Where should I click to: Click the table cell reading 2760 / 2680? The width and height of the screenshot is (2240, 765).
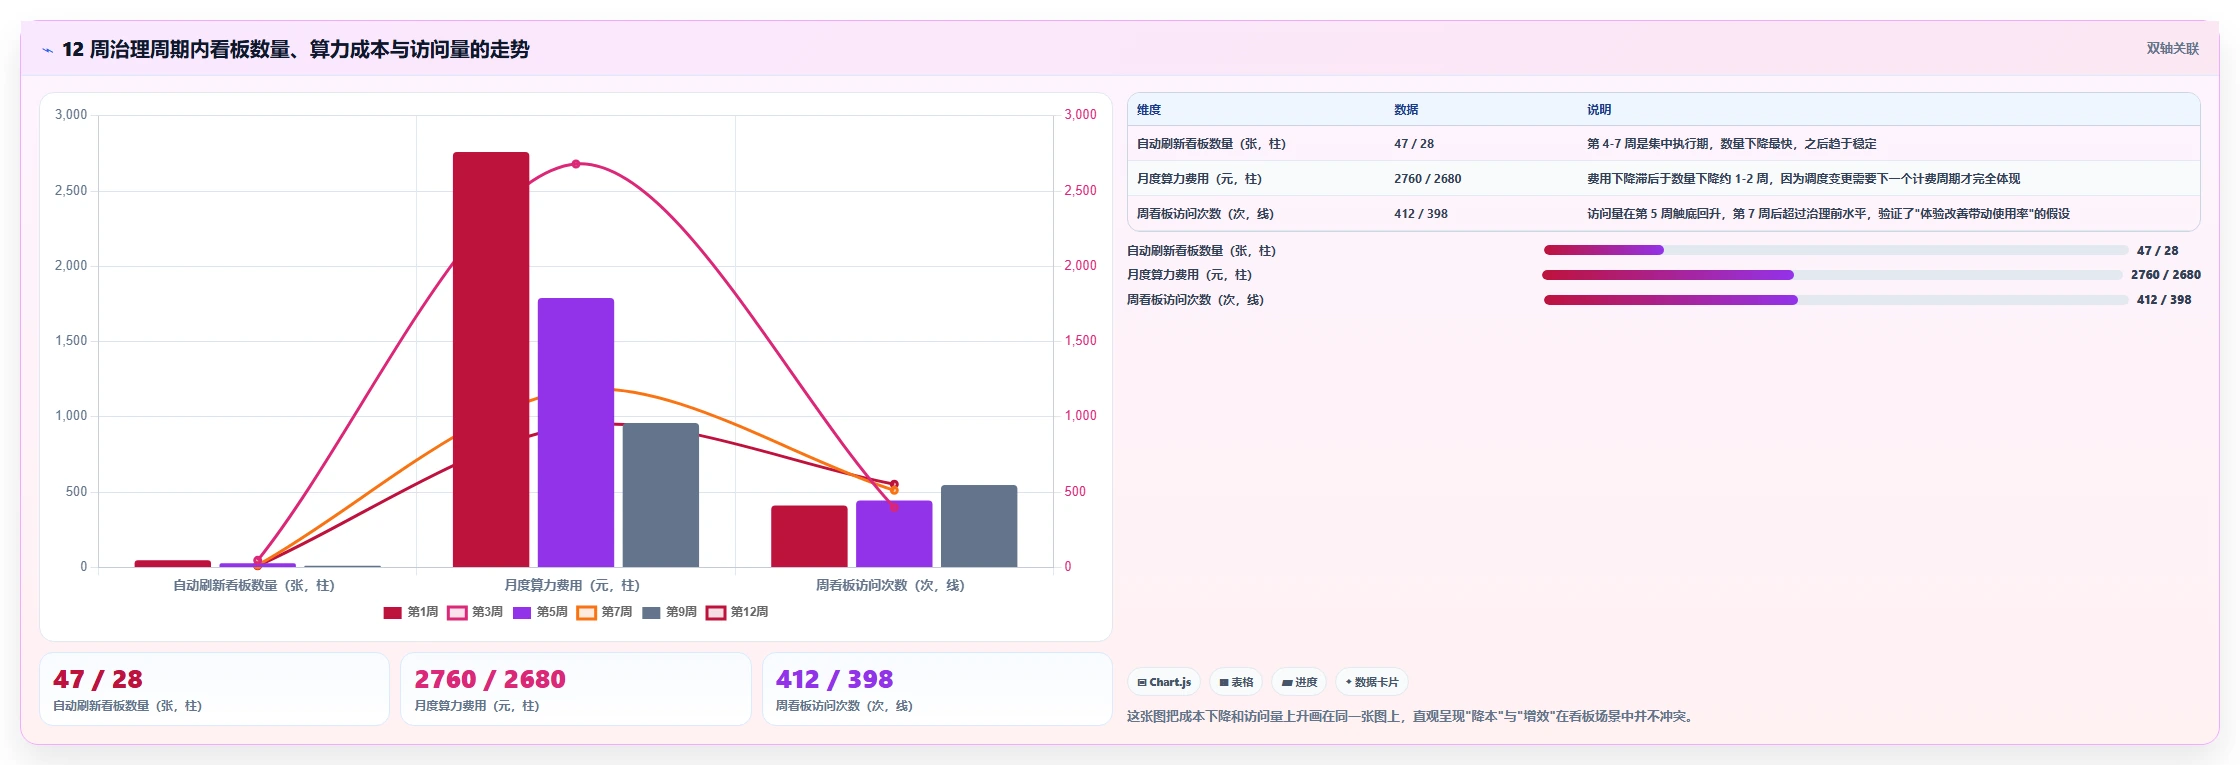point(1428,179)
